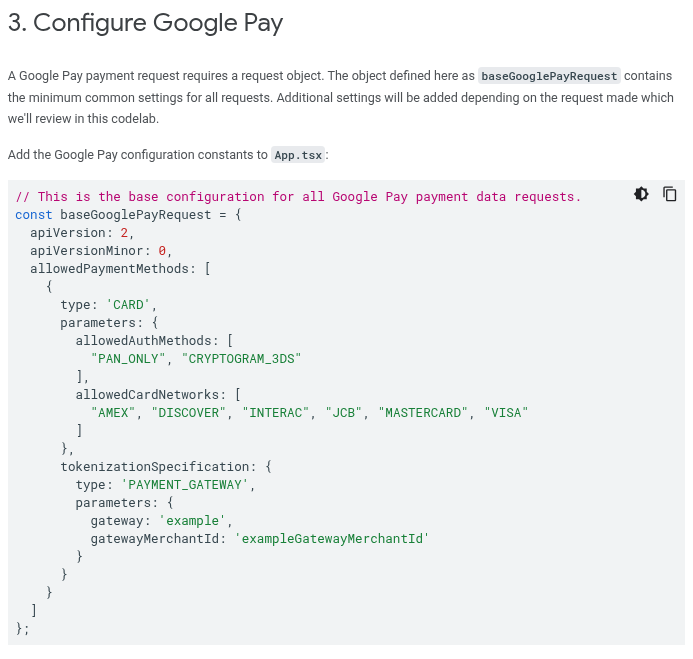Click the "DISCOVER" card network string
This screenshot has width=693, height=659.
tap(189, 413)
